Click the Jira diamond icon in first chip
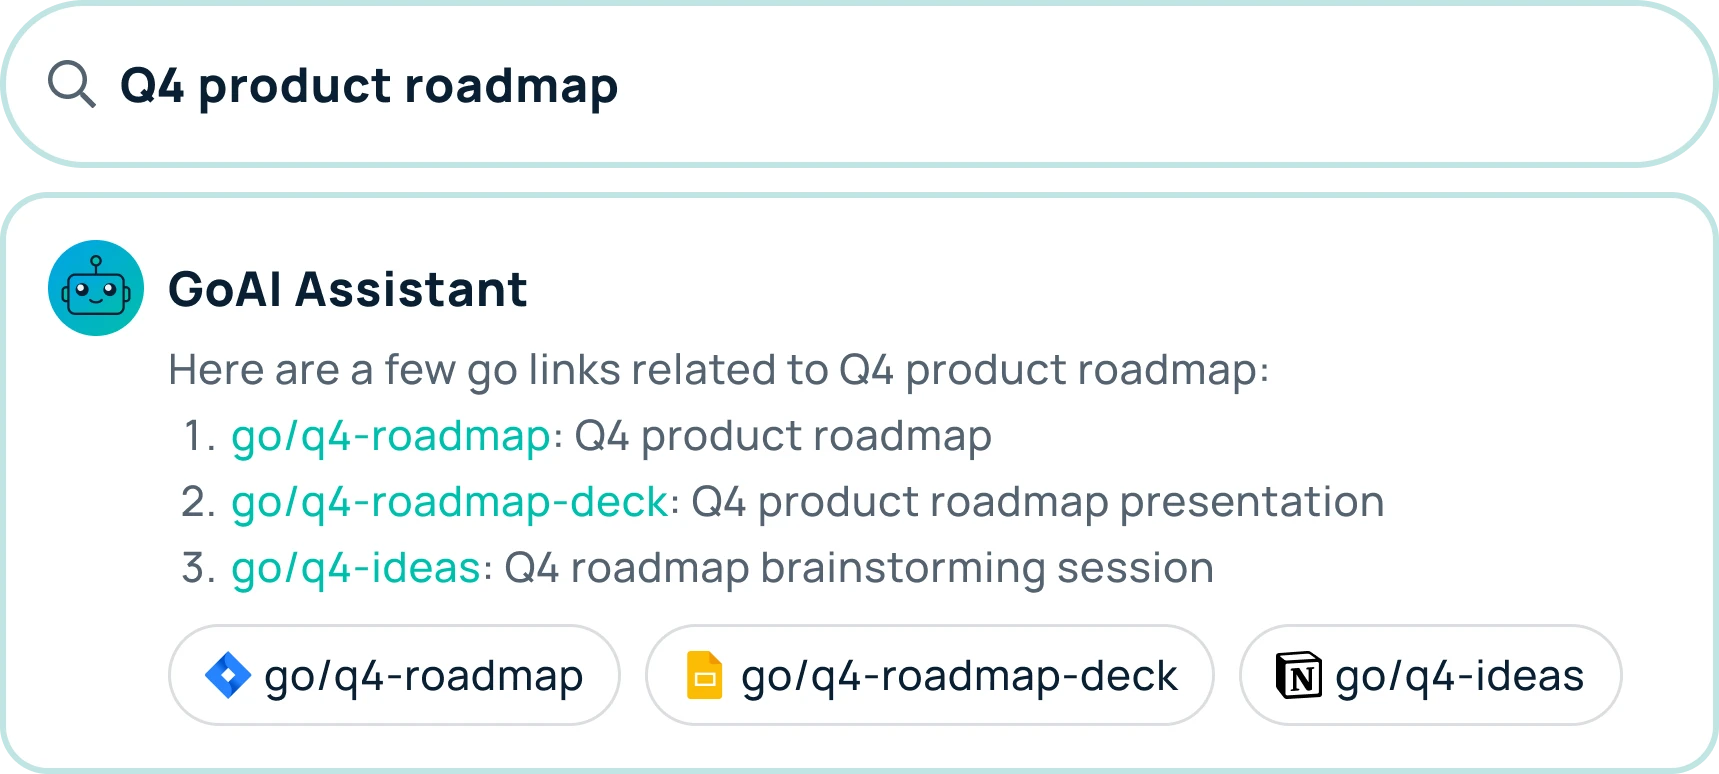Image resolution: width=1719 pixels, height=774 pixels. (x=228, y=675)
